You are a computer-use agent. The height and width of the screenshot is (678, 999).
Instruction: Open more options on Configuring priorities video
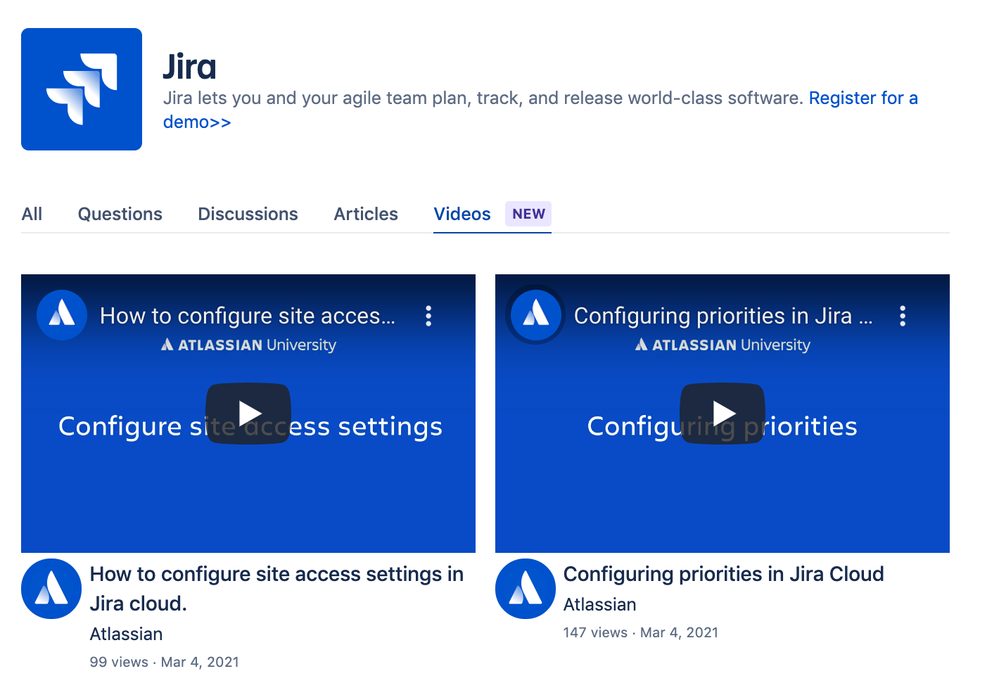(x=903, y=316)
